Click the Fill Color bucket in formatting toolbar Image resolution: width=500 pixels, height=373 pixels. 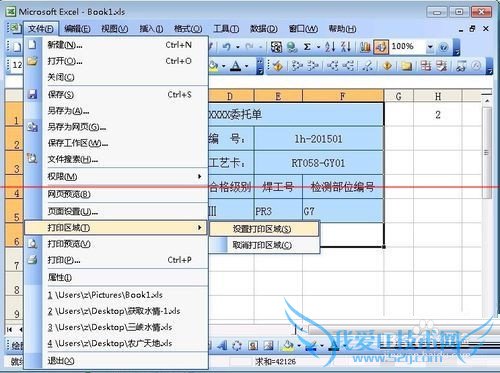(x=214, y=66)
